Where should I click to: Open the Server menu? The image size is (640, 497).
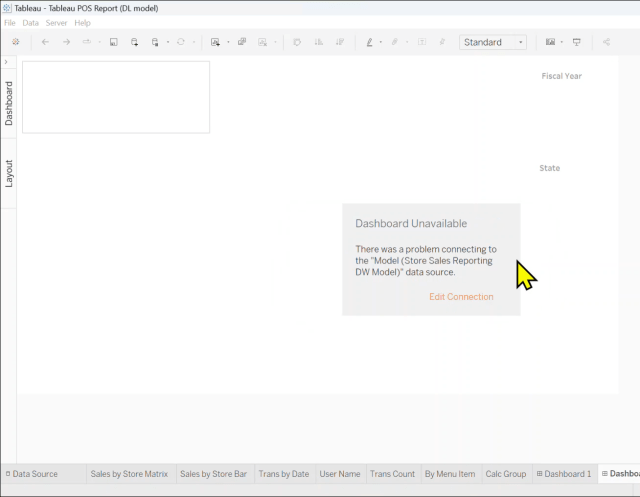[56, 23]
